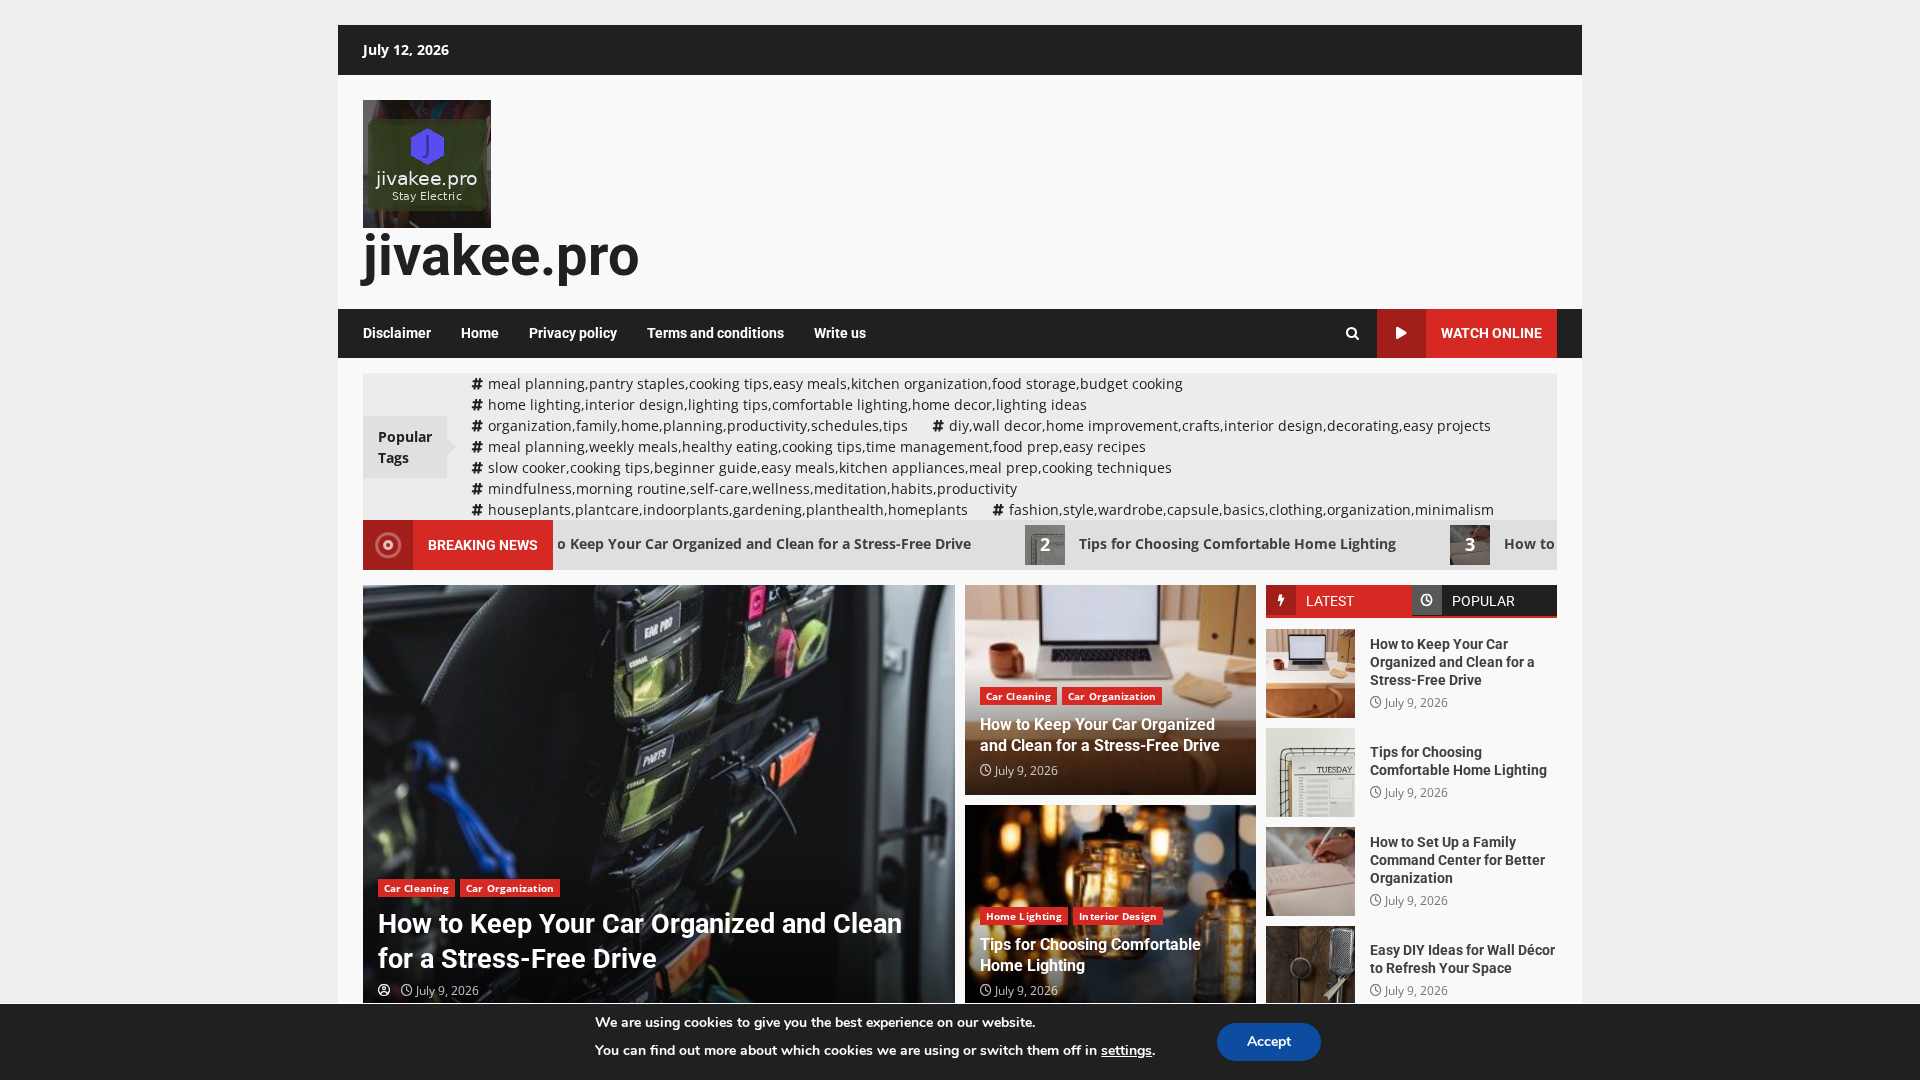Click hash icon before diy, wall decor tag

[938, 426]
